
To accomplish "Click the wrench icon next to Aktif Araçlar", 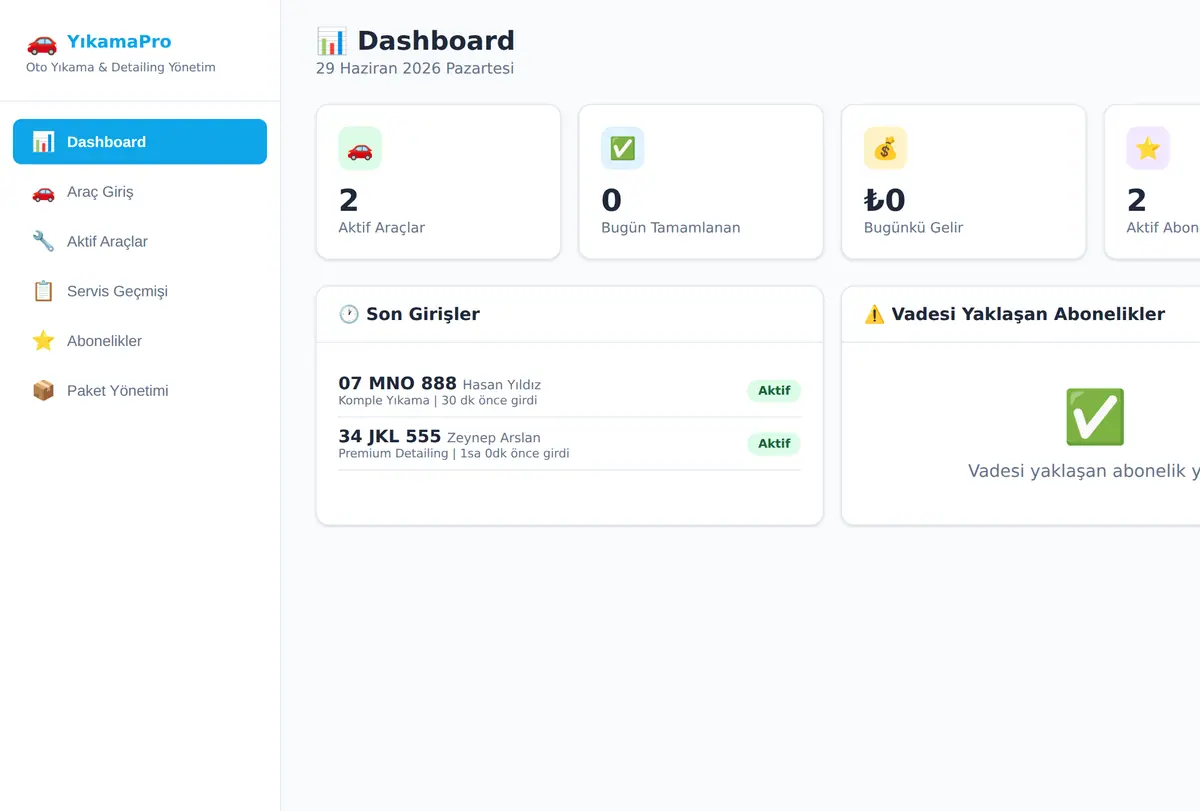I will (x=43, y=241).
